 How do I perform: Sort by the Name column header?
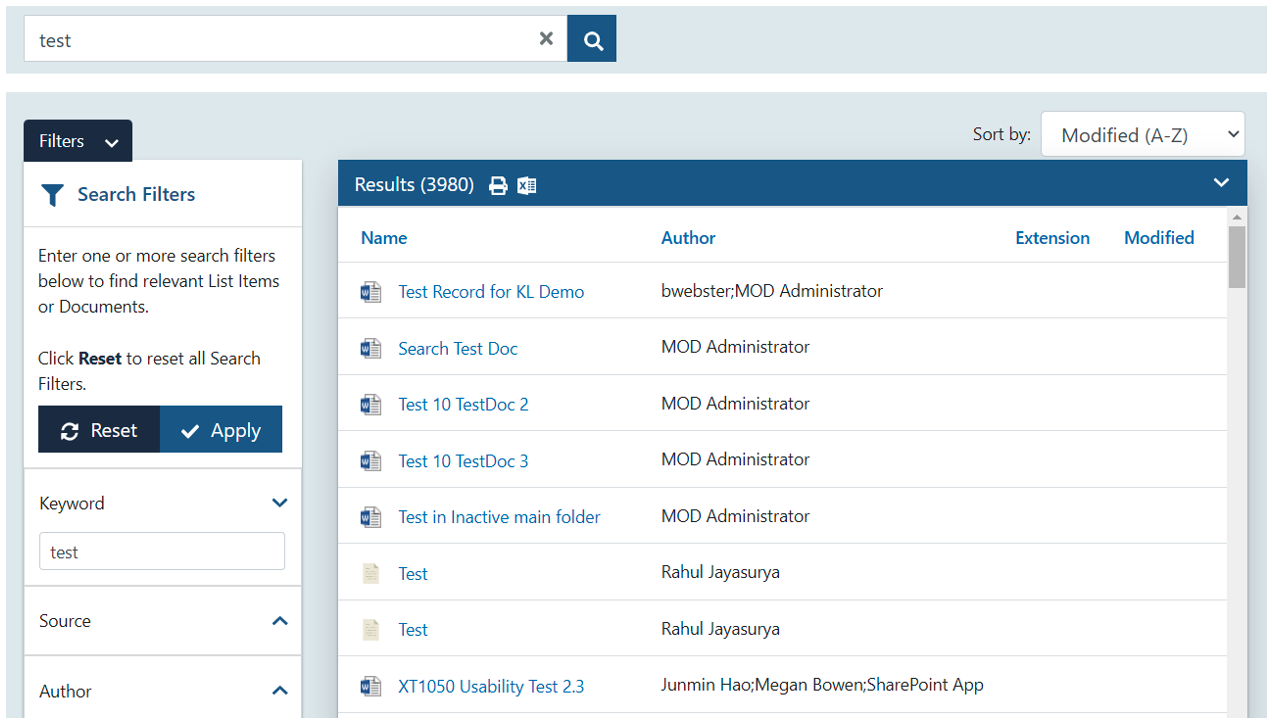coord(384,238)
